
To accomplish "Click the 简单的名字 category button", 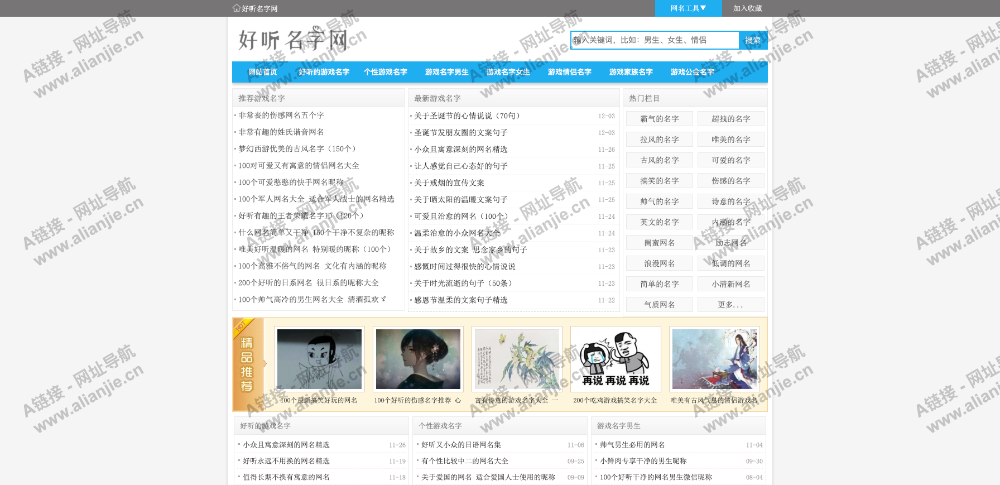I will click(659, 284).
